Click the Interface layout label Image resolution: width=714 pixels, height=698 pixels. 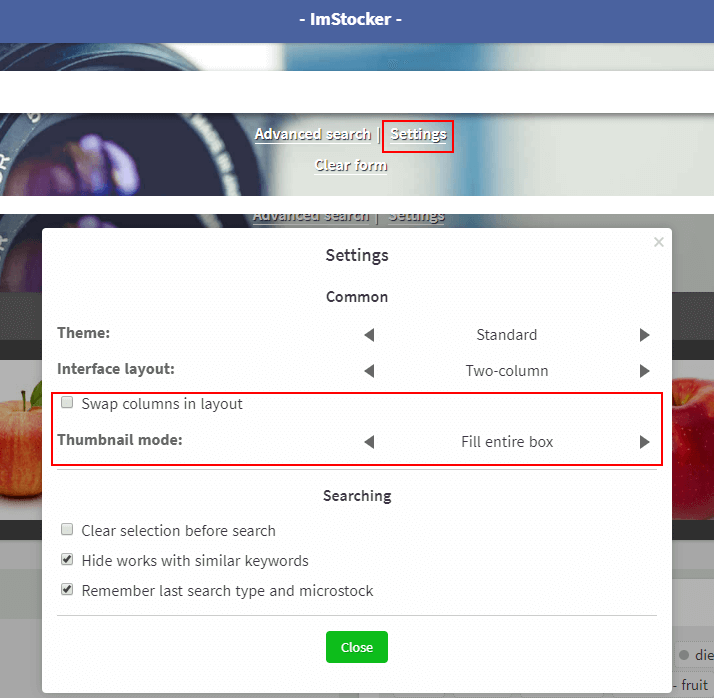[x=116, y=369]
